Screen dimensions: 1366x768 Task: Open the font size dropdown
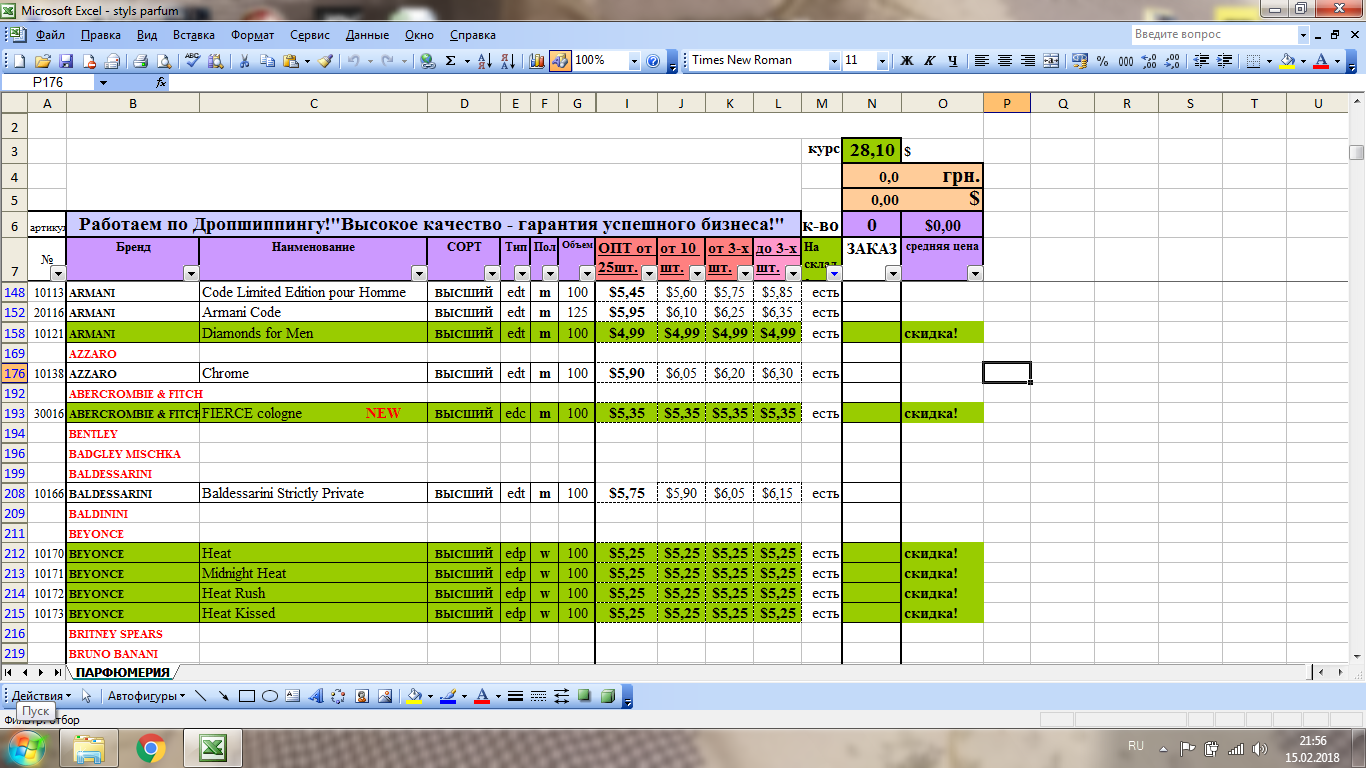tap(883, 61)
